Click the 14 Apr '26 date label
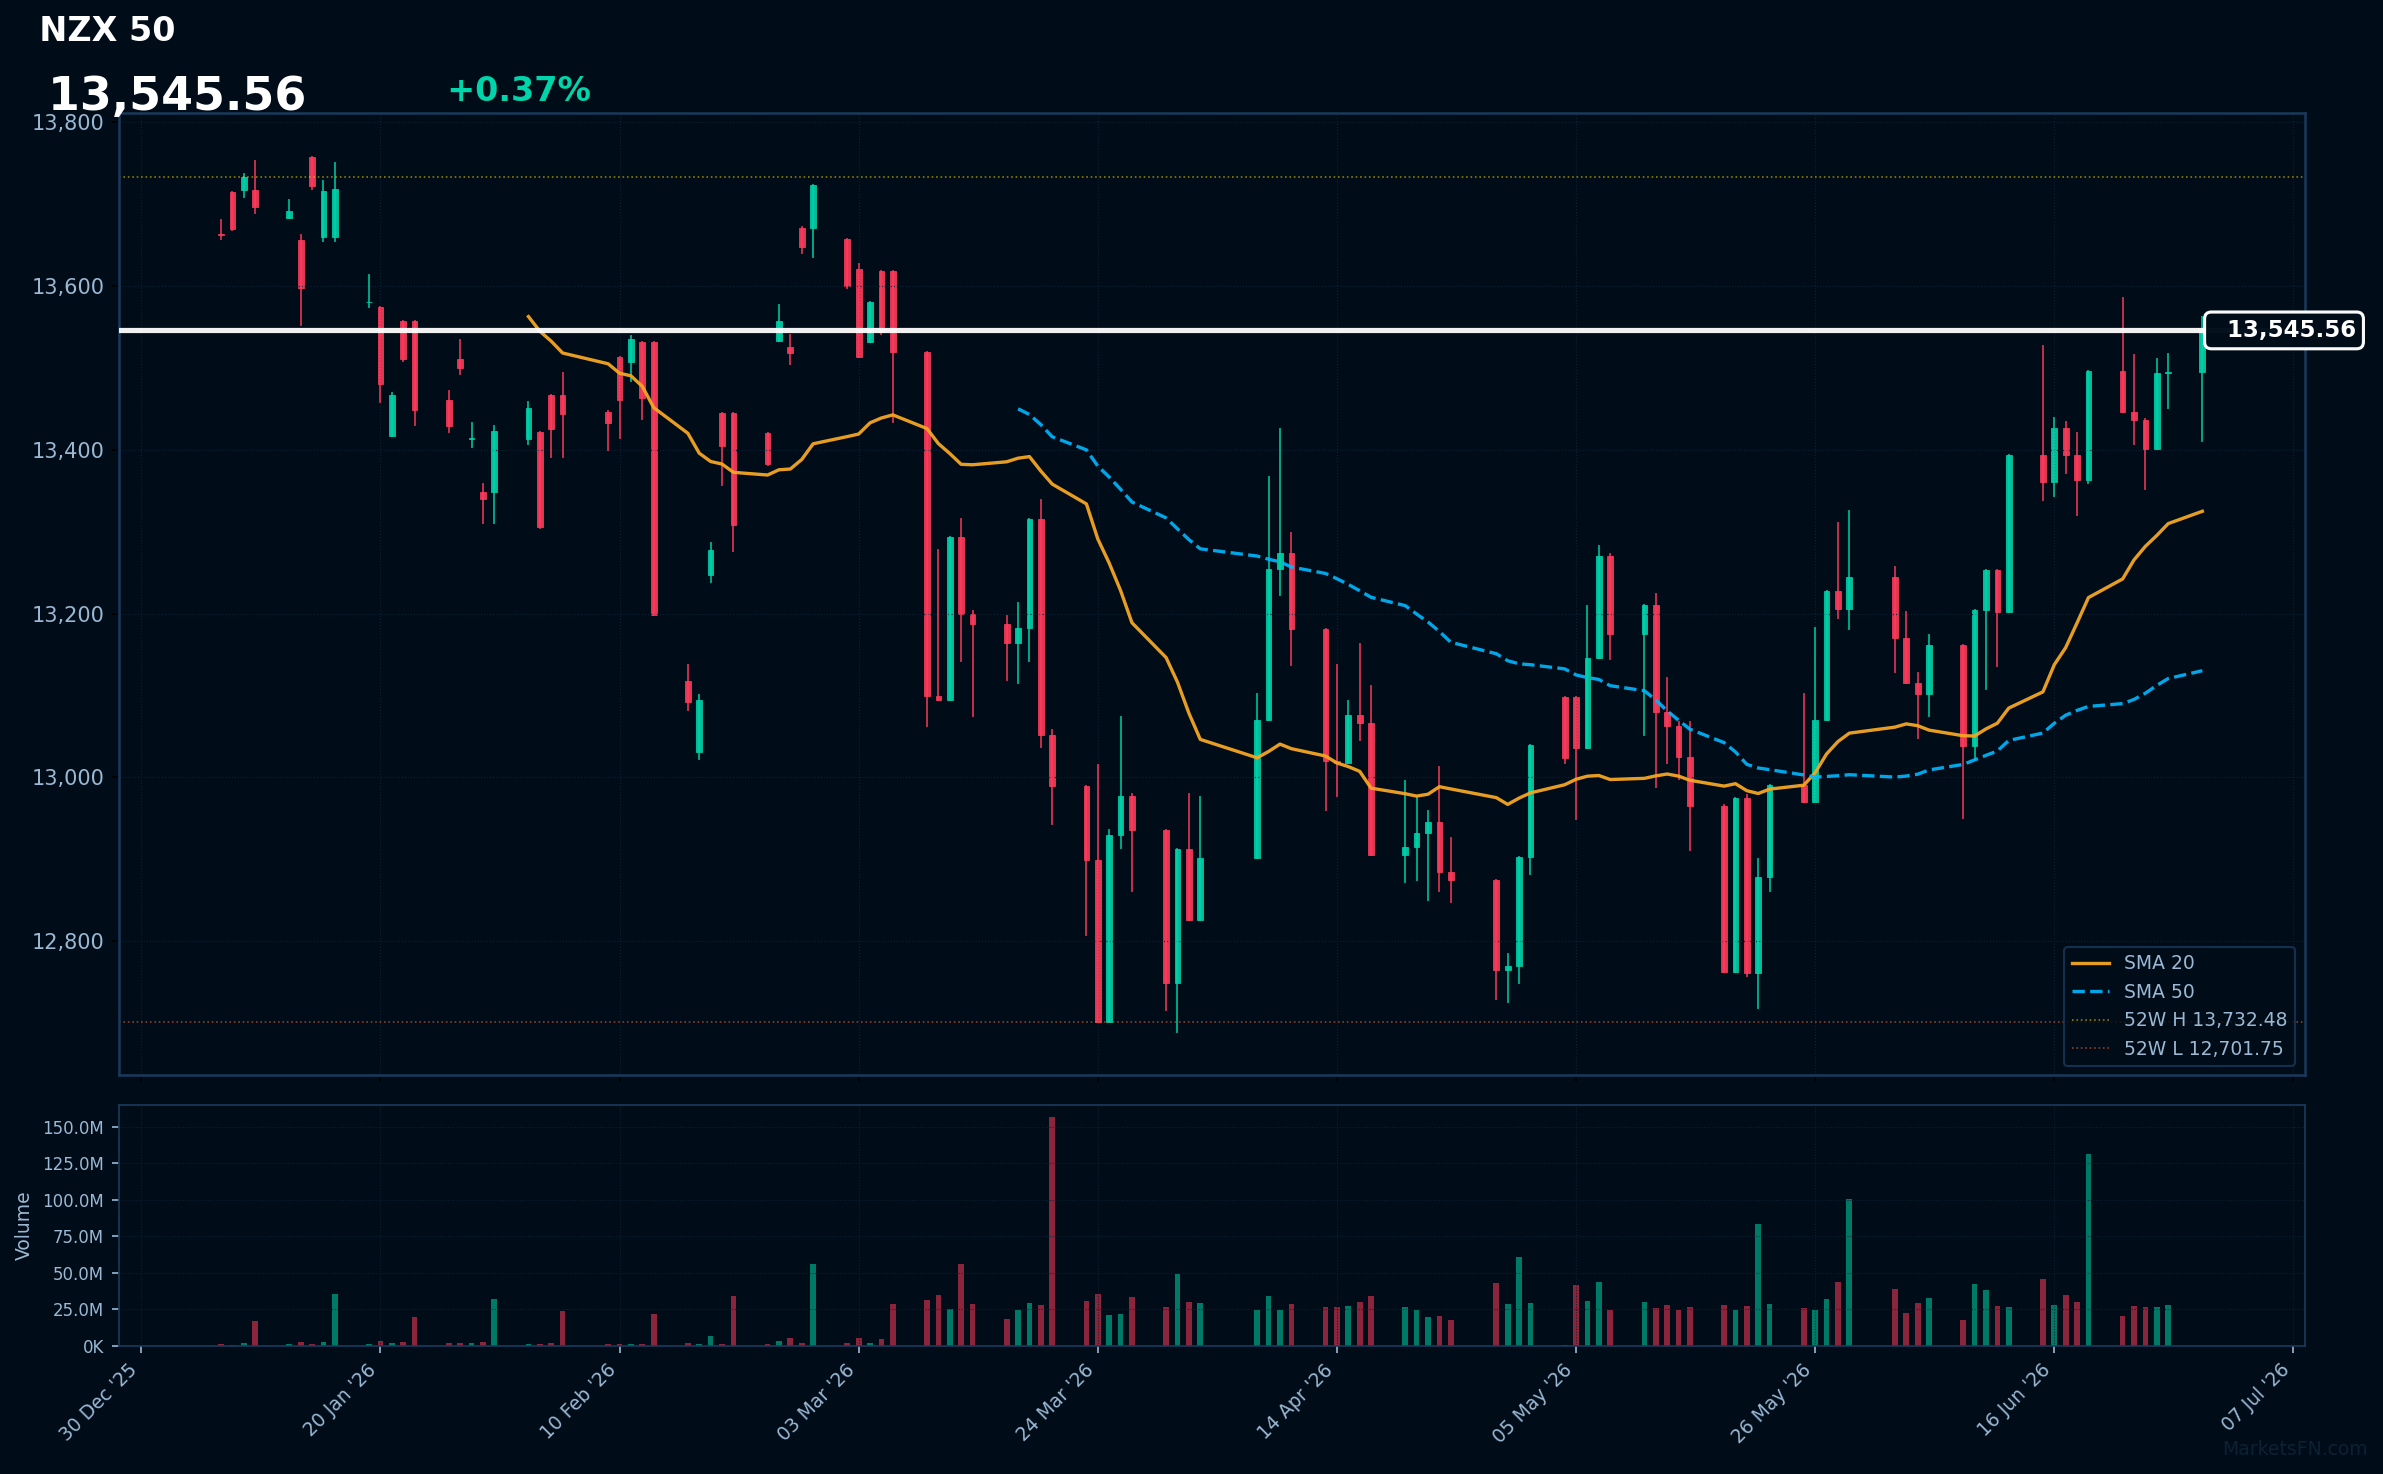Screen dimensions: 2383x1474 [1294, 1401]
